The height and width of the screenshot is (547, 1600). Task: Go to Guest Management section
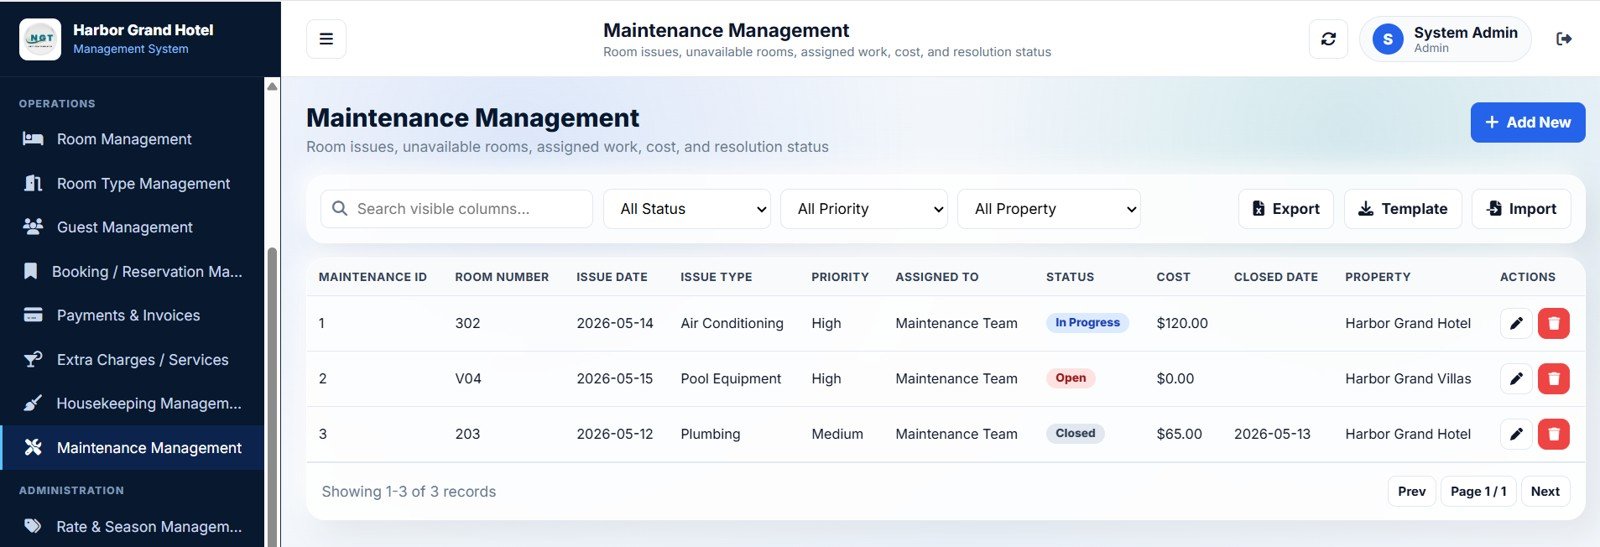(132, 227)
